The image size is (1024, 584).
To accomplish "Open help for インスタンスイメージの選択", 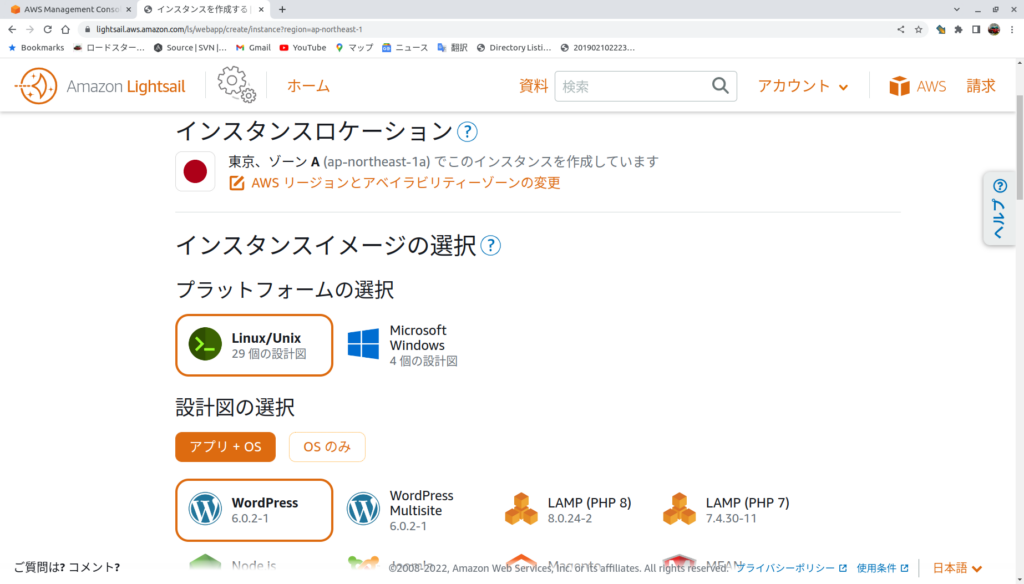I will [490, 246].
